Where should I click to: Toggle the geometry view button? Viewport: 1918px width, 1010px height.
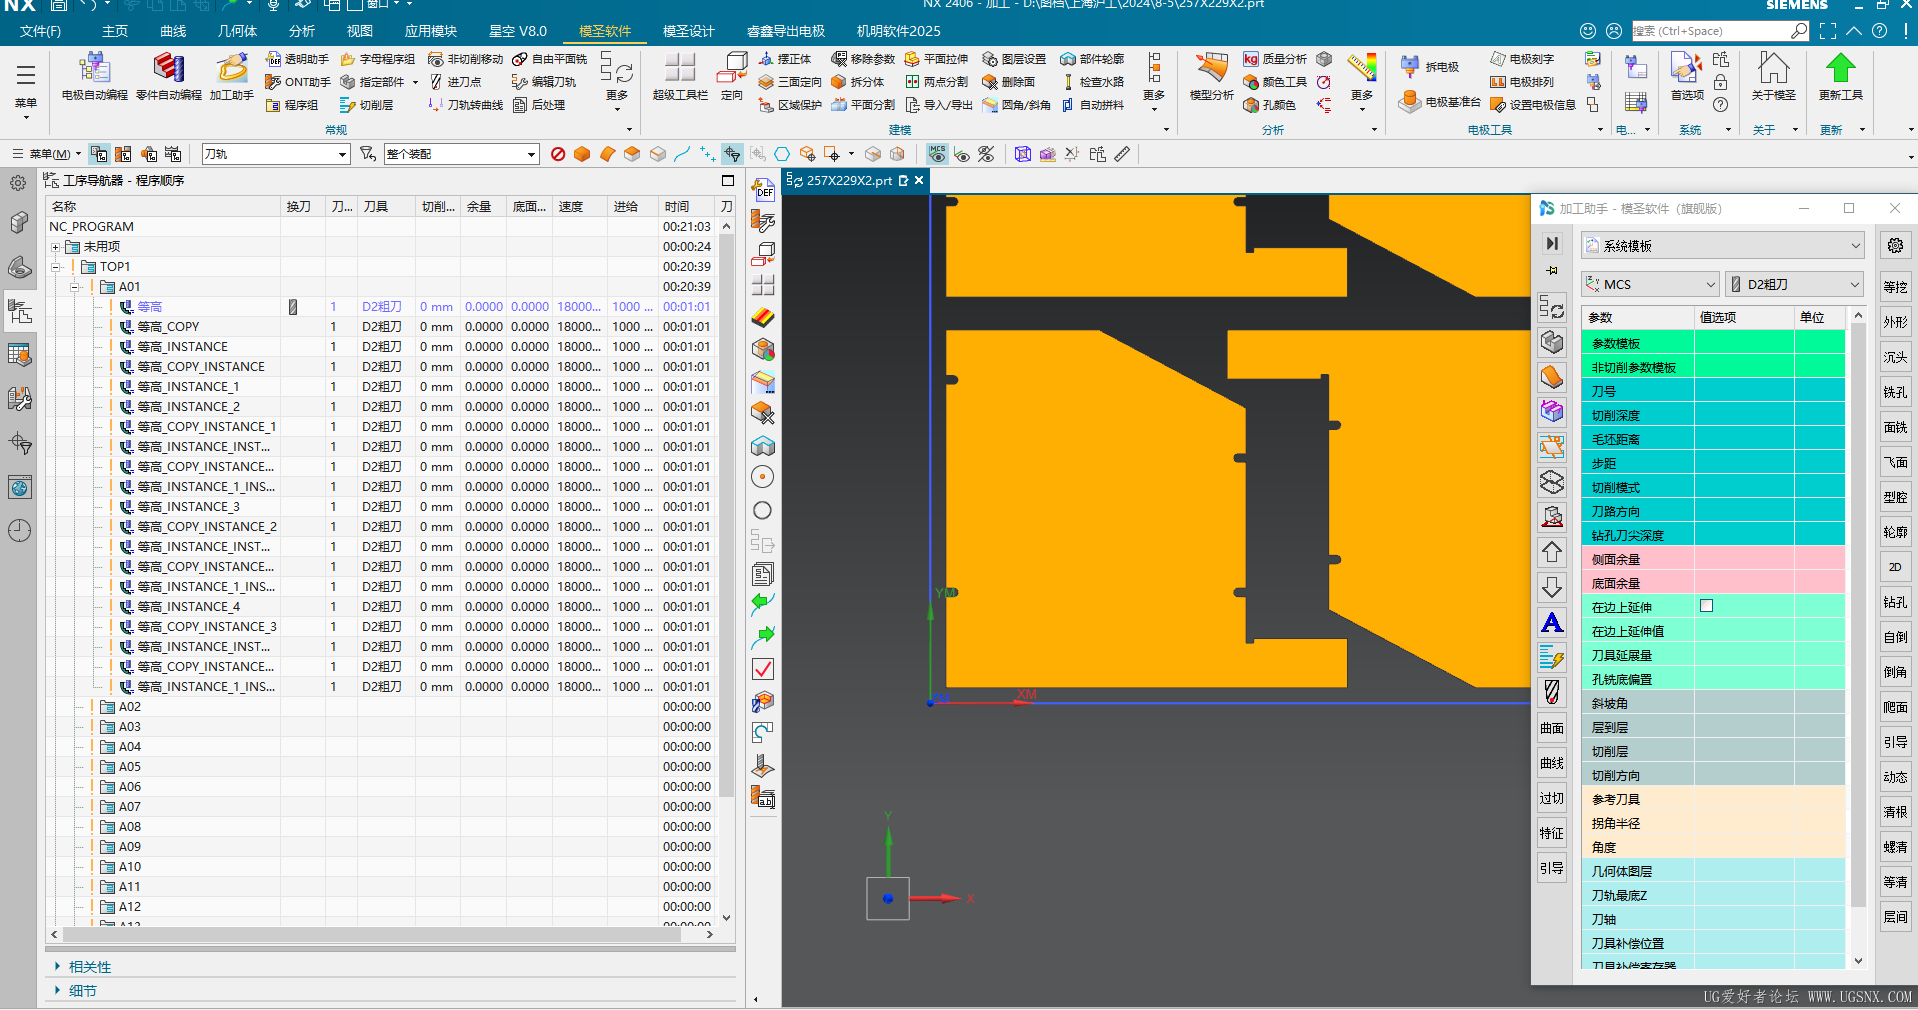point(149,154)
